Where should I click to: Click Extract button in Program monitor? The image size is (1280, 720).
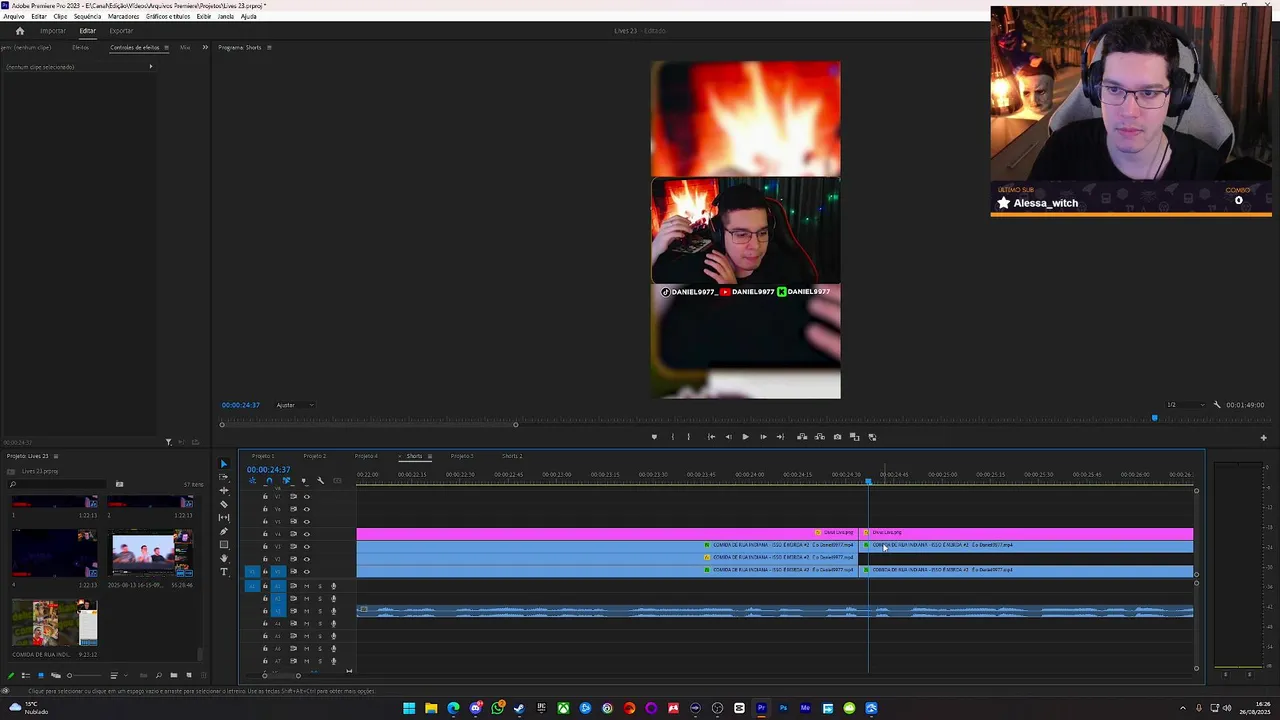click(x=820, y=437)
